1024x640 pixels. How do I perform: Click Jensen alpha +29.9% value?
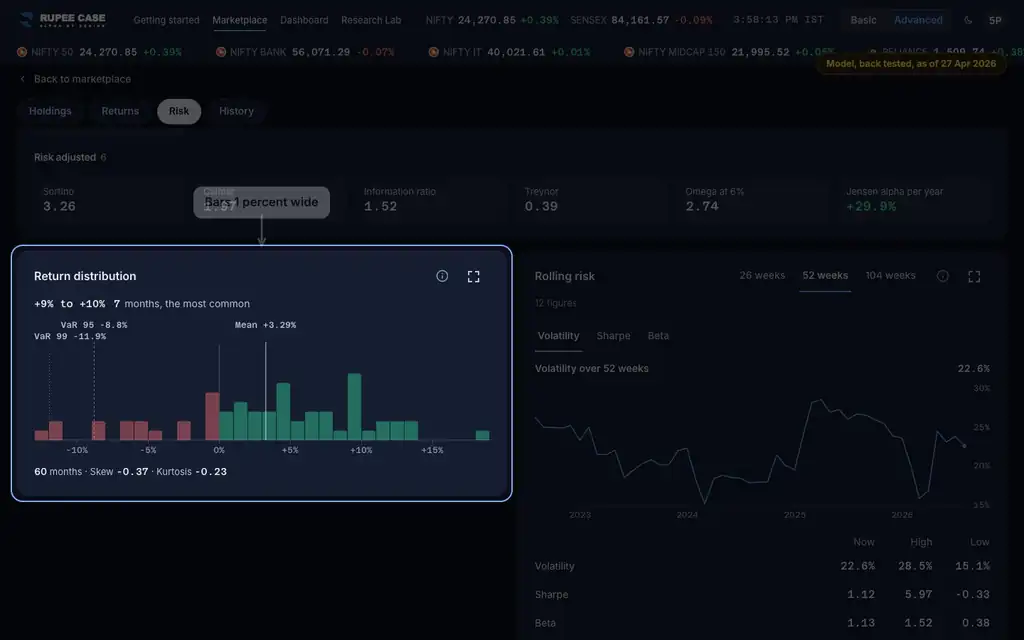pyautogui.click(x=871, y=206)
